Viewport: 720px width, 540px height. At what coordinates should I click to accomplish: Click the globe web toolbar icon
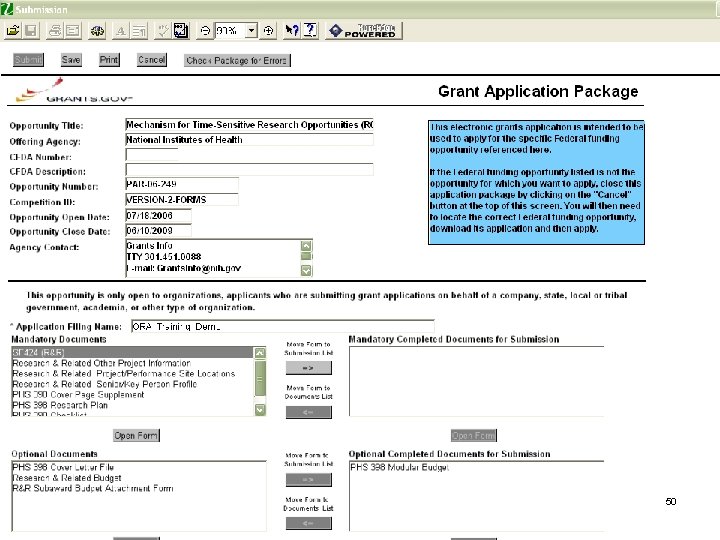pos(97,31)
